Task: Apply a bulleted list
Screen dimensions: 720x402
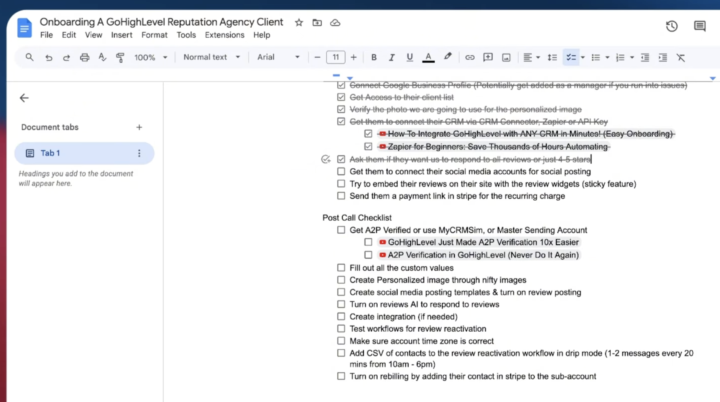Action: click(596, 57)
